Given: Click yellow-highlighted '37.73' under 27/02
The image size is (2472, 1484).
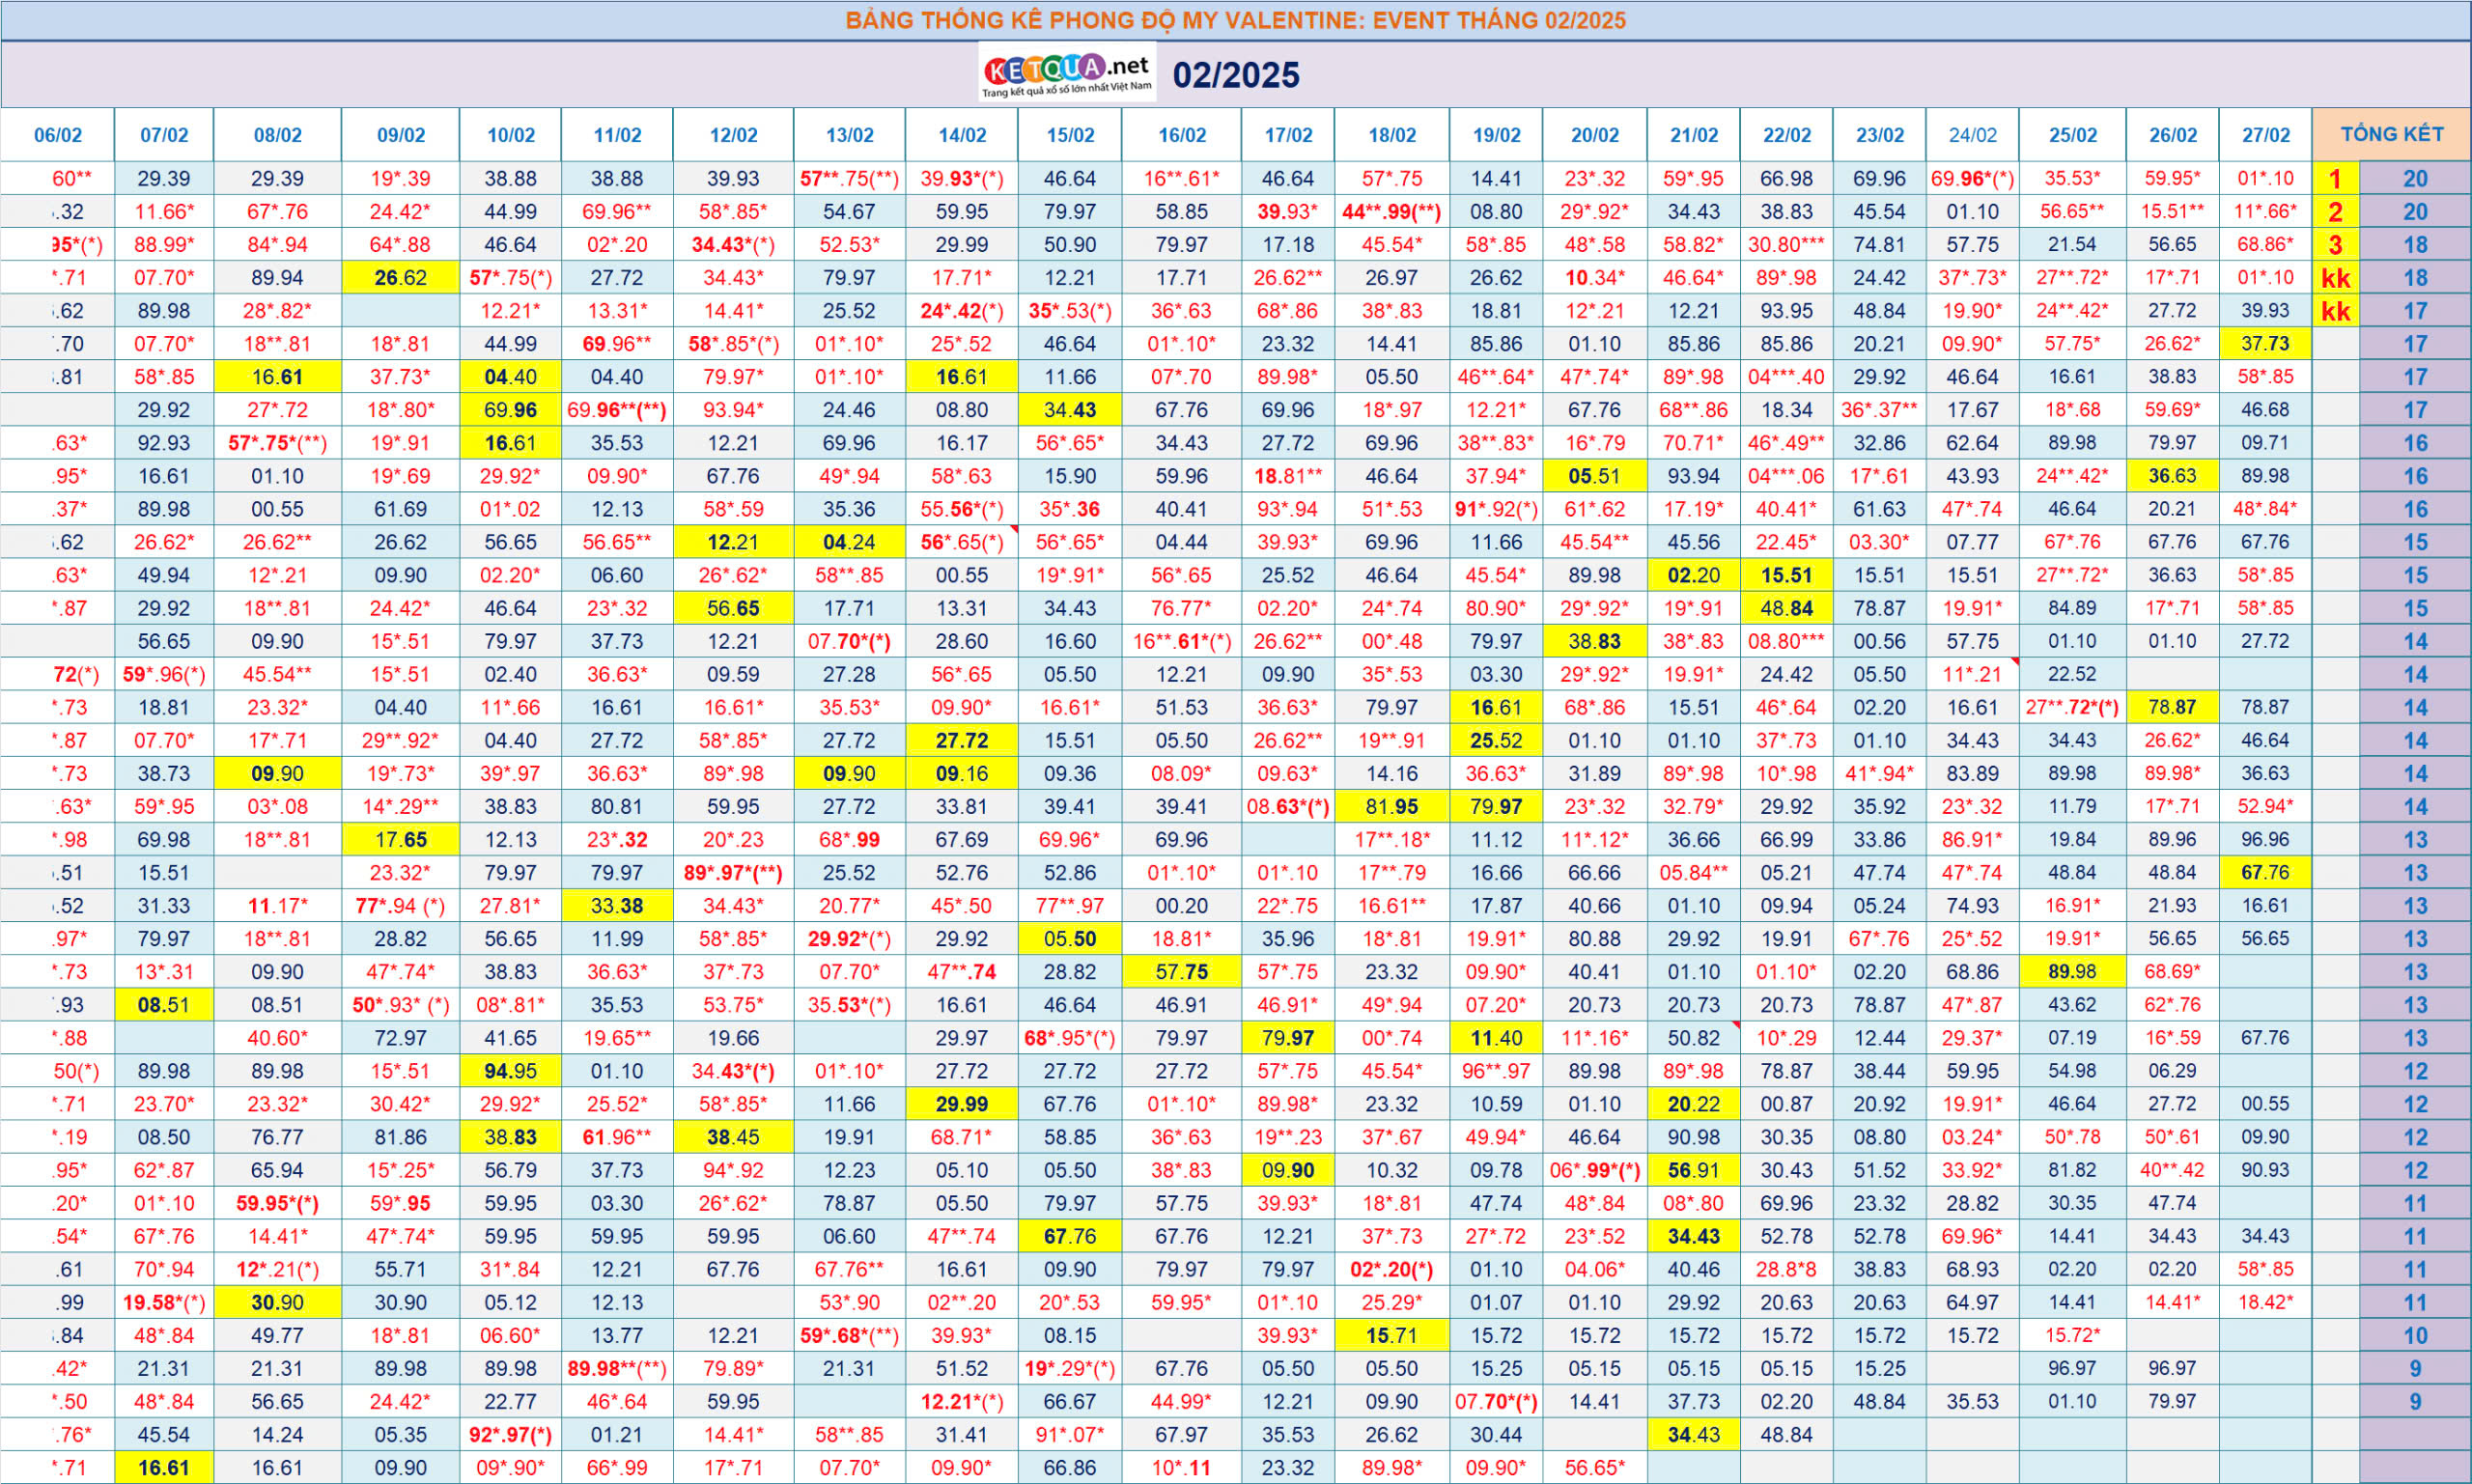Looking at the screenshot, I should tap(2266, 344).
